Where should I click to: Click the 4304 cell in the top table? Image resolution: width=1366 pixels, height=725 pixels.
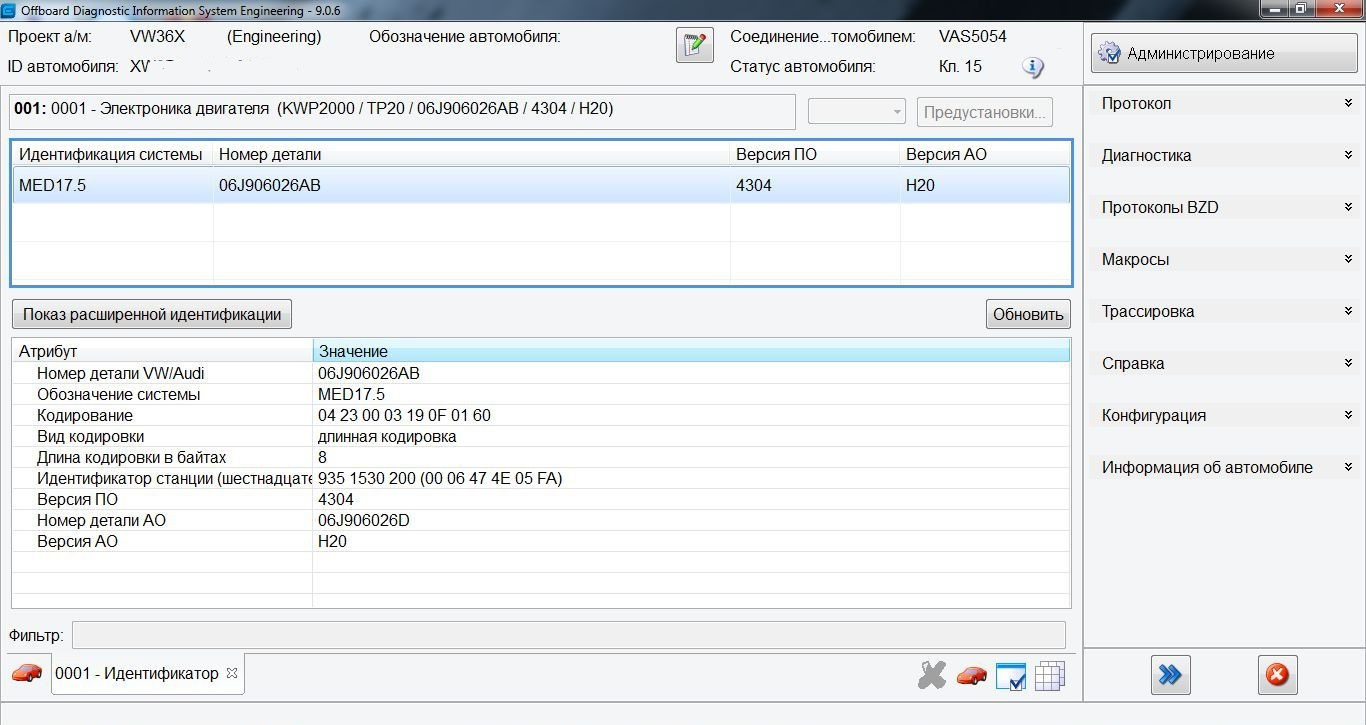pos(815,185)
